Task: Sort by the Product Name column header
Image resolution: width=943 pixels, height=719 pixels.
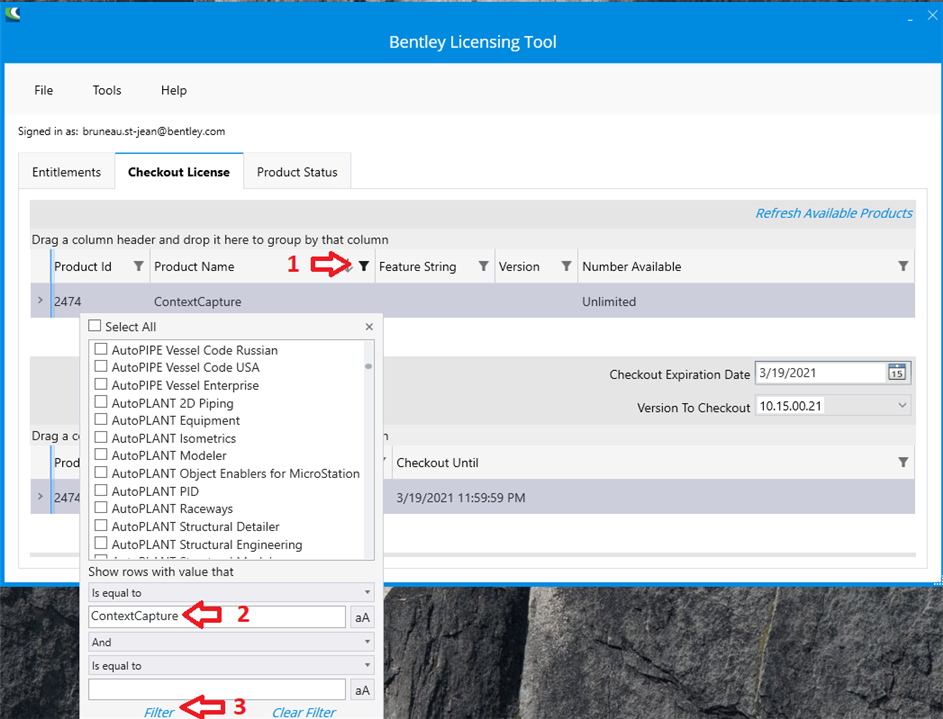Action: [194, 266]
